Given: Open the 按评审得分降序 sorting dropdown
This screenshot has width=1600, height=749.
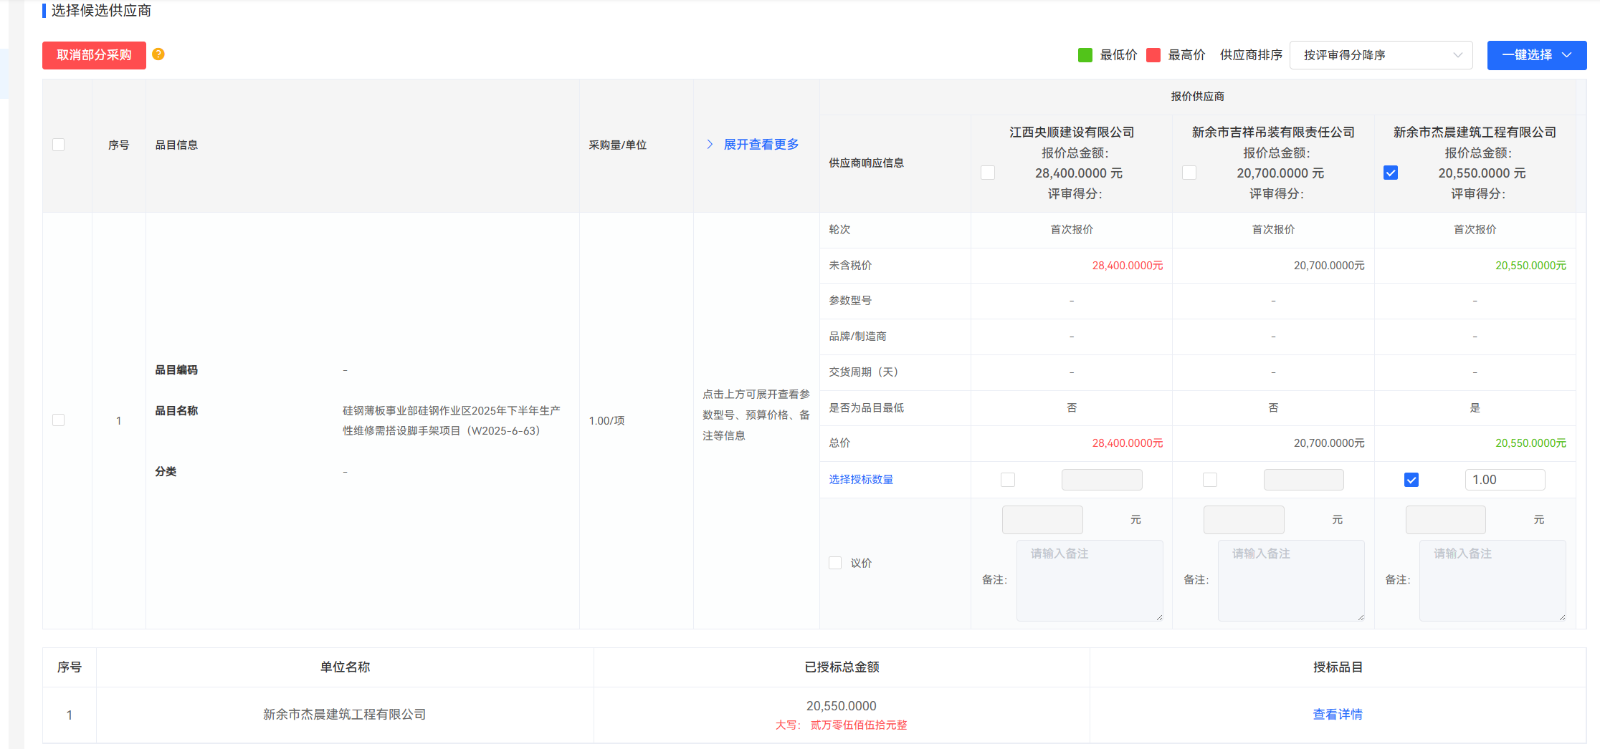Looking at the screenshot, I should pyautogui.click(x=1382, y=55).
